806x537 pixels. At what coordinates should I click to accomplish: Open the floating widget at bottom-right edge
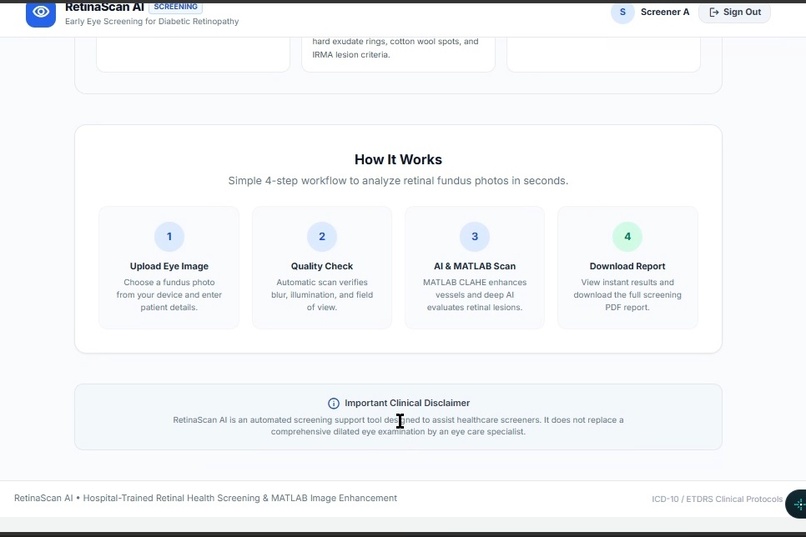[x=797, y=504]
